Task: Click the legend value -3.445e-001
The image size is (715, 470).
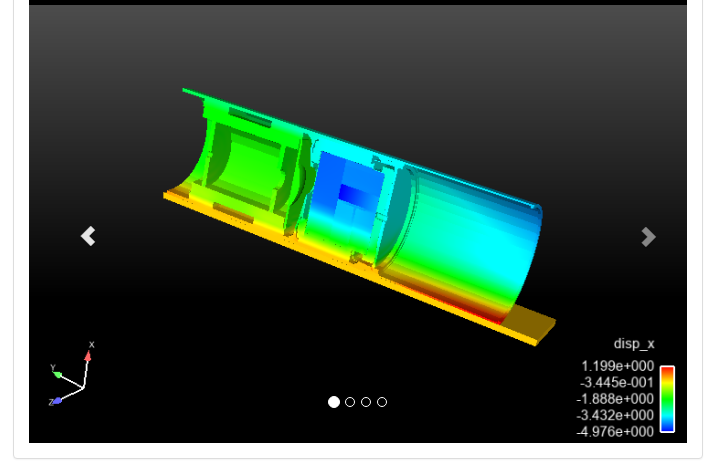Action: coord(617,382)
